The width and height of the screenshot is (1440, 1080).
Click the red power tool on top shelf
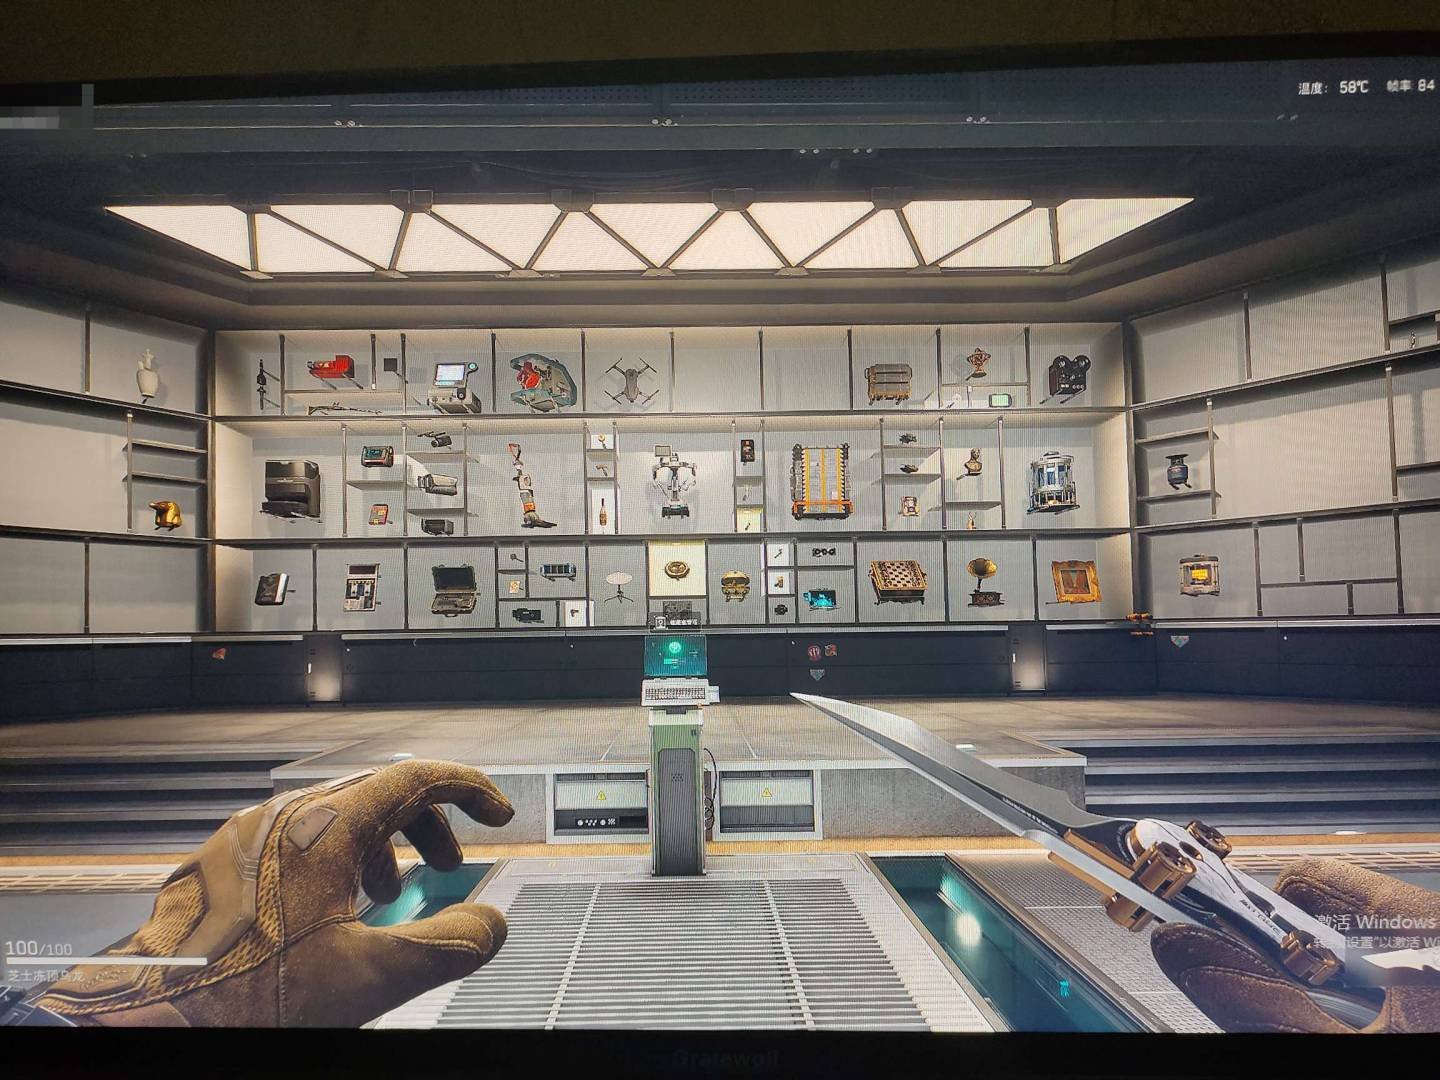point(335,371)
